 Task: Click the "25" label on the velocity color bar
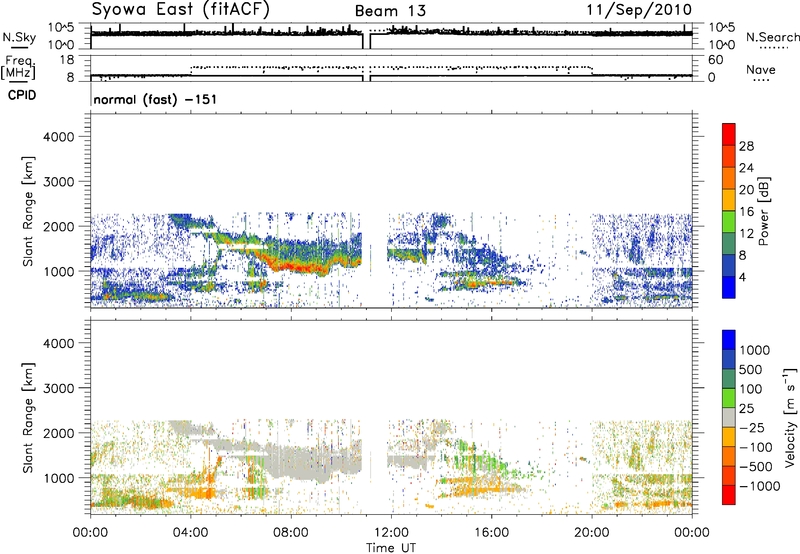pyautogui.click(x=746, y=409)
